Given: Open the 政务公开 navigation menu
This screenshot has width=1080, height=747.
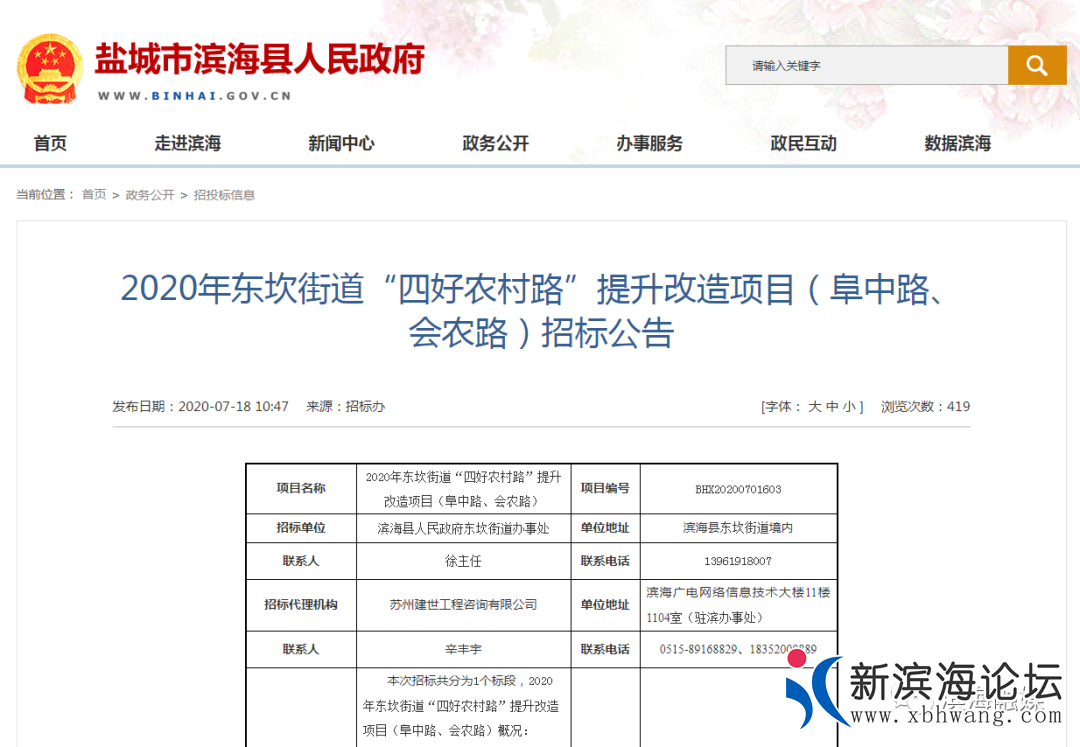Looking at the screenshot, I should click(495, 143).
